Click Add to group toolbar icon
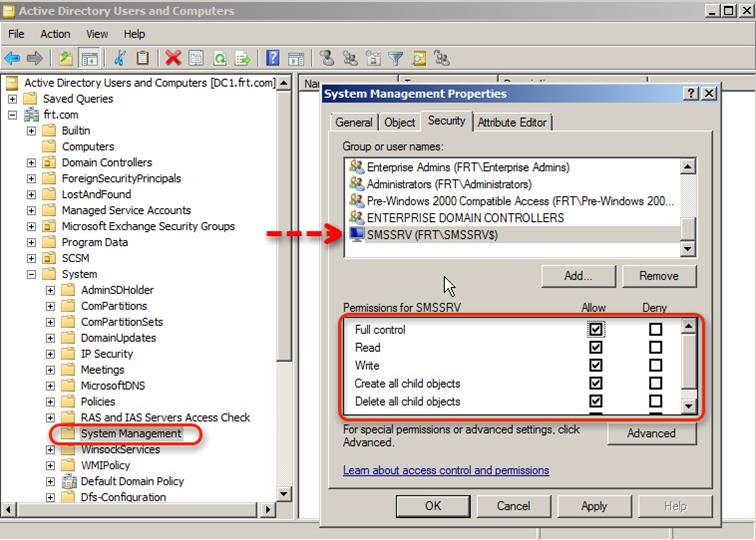This screenshot has height=540, width=756. 441,58
